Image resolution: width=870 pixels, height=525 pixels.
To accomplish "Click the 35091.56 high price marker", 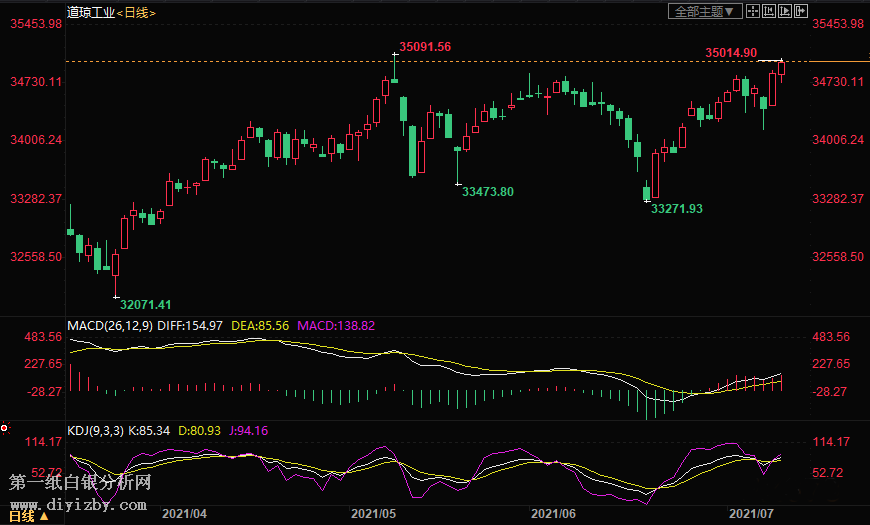I will 425,46.
